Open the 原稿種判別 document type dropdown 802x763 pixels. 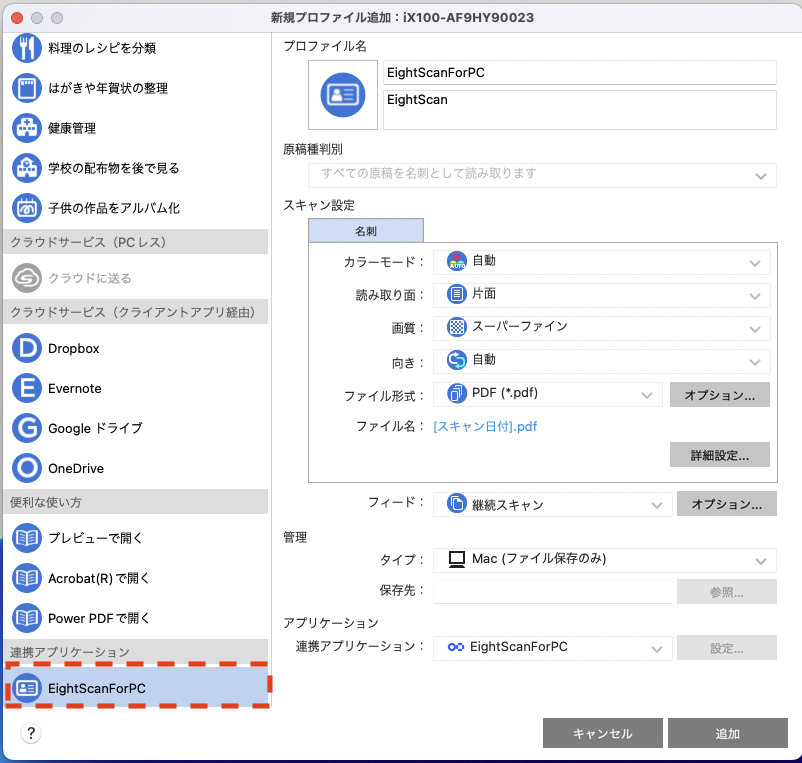(x=542, y=175)
